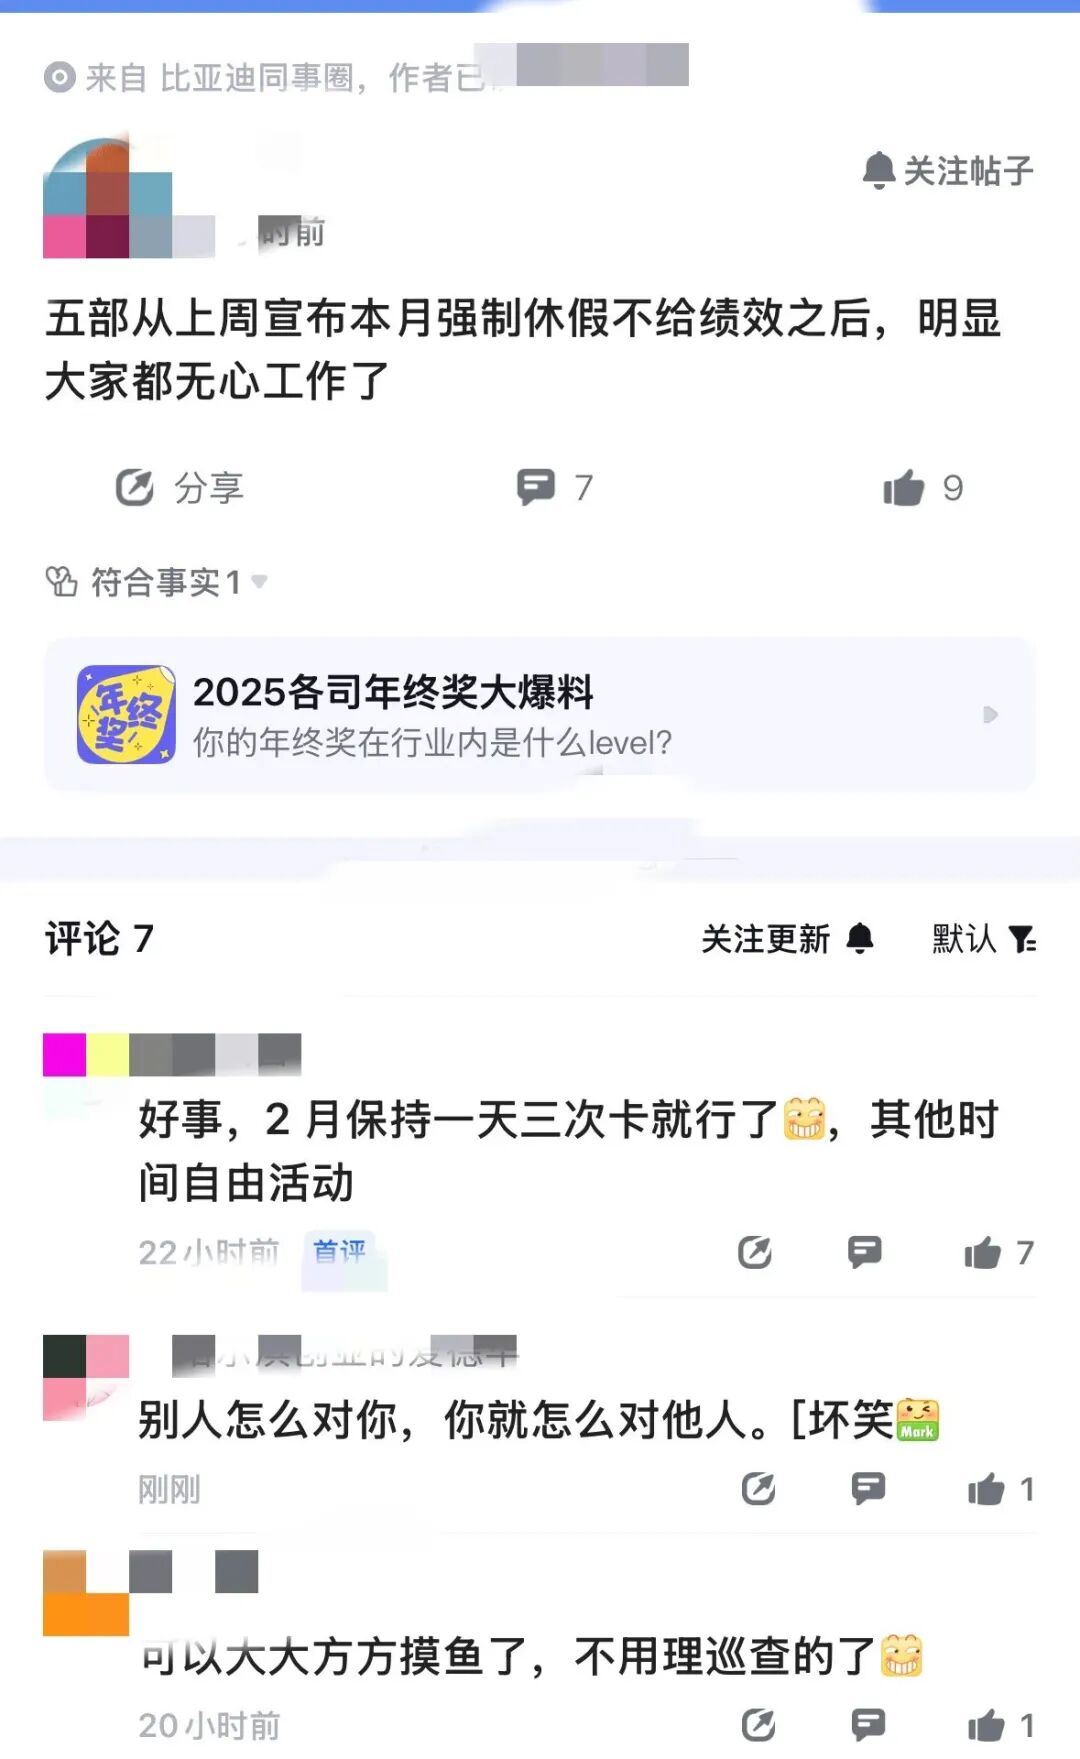
Task: Reply to the 别人怎么对你 comment
Action: (x=868, y=1489)
